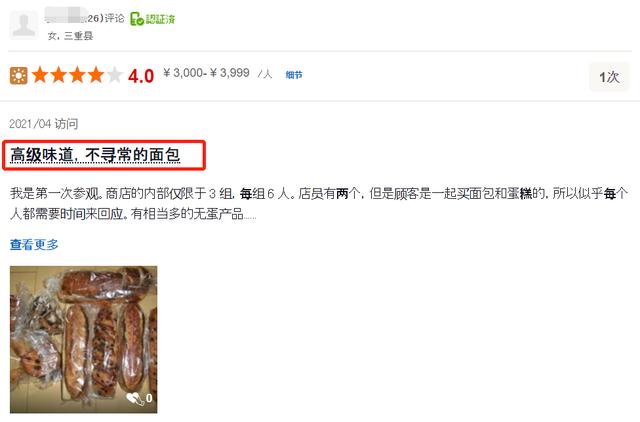Click the review body text paragraph
This screenshot has height=422, width=640.
click(x=319, y=203)
